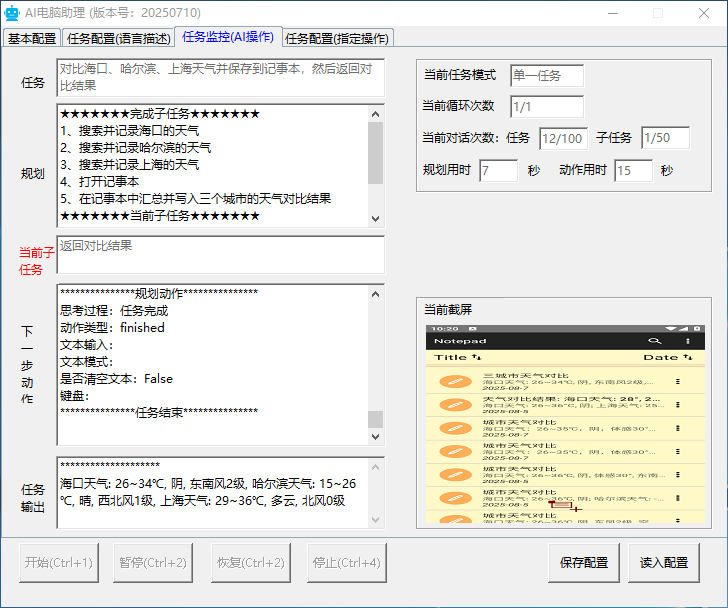The image size is (728, 608).
Task: Click the up arrow of 规划 scrollbar
Action: click(x=376, y=113)
